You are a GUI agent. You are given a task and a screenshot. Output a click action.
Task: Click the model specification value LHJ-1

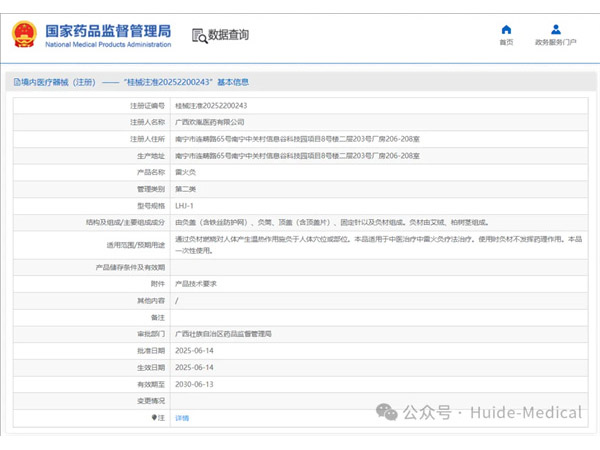tap(185, 205)
